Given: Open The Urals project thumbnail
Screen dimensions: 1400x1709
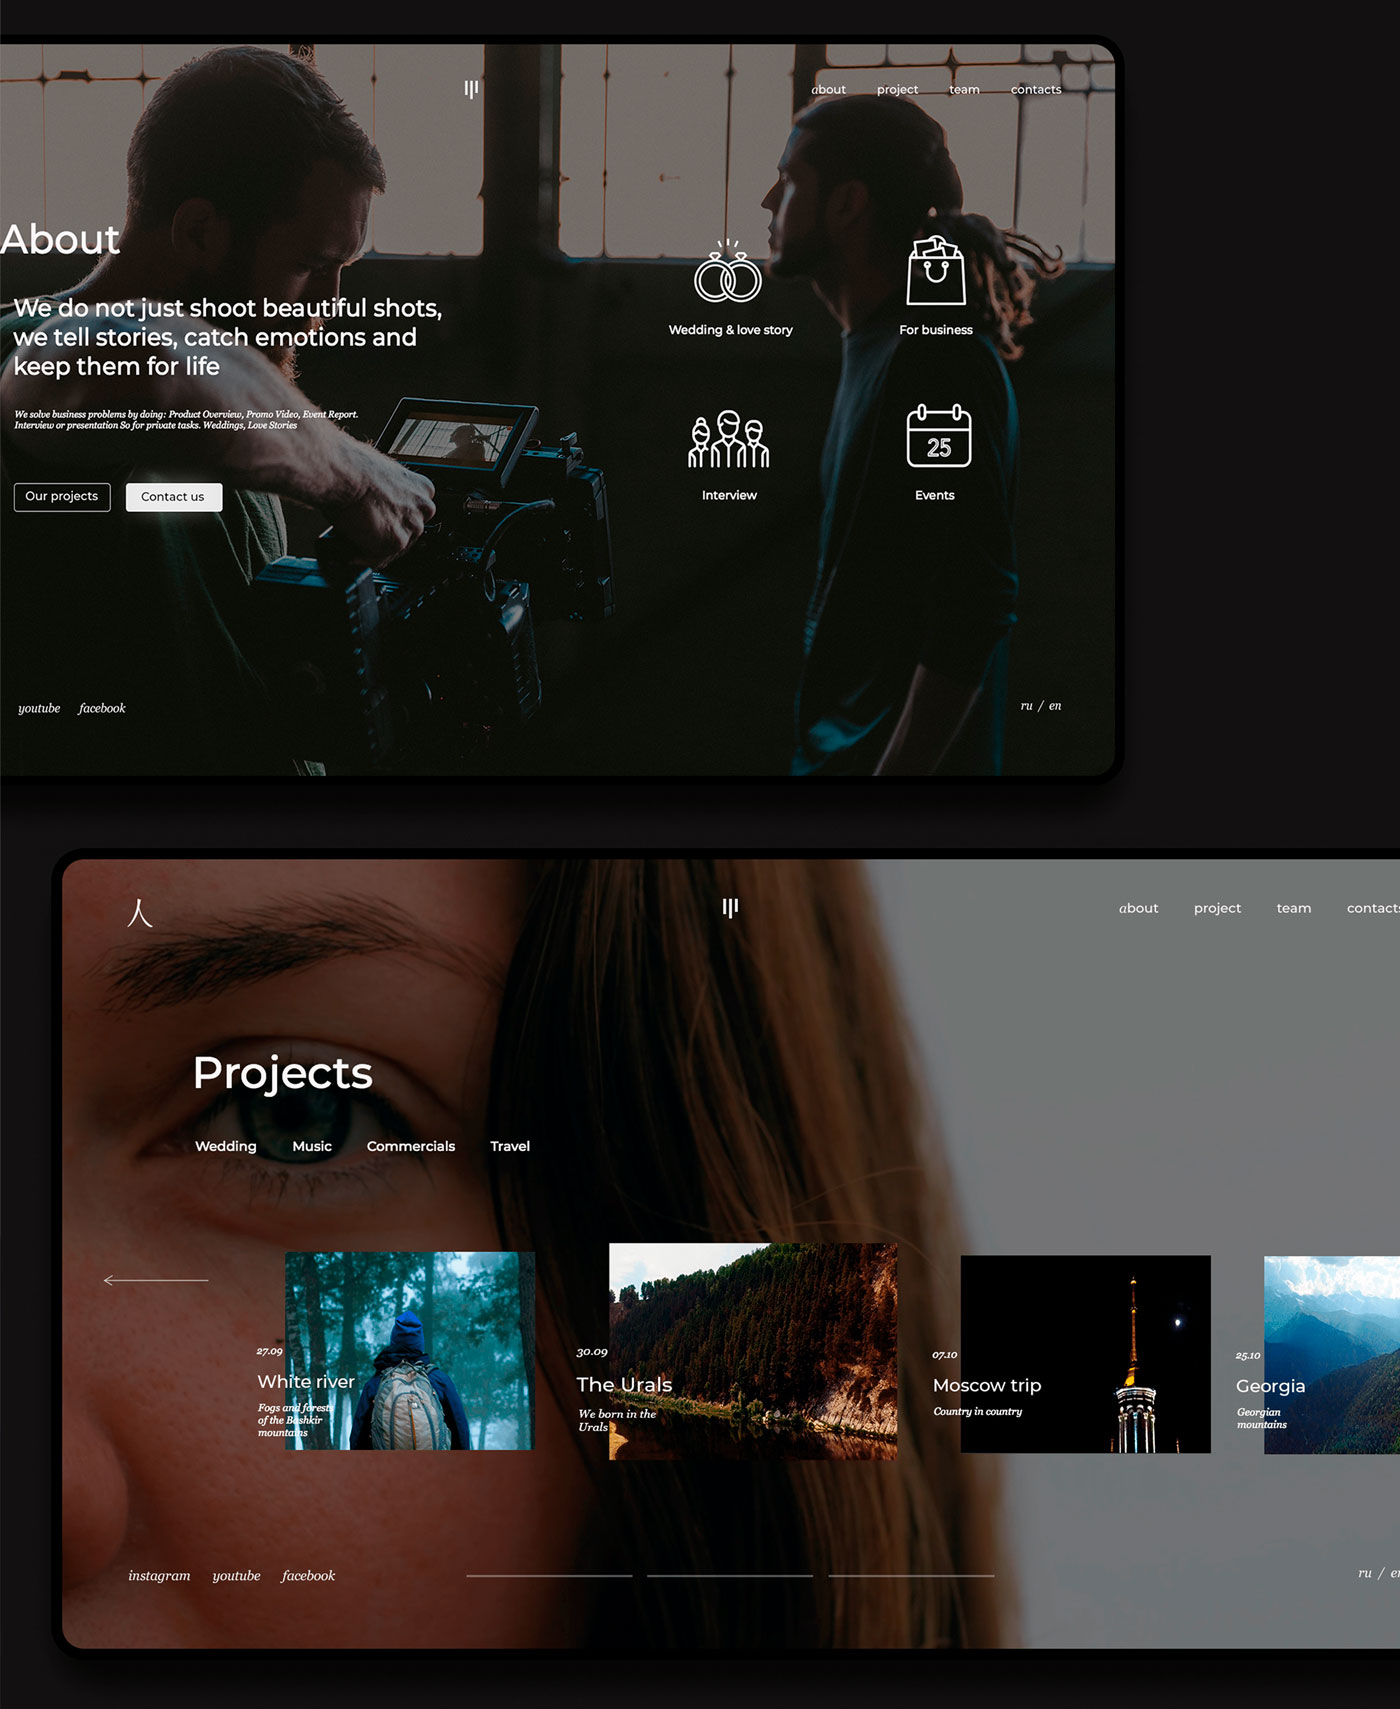Looking at the screenshot, I should [x=752, y=1350].
